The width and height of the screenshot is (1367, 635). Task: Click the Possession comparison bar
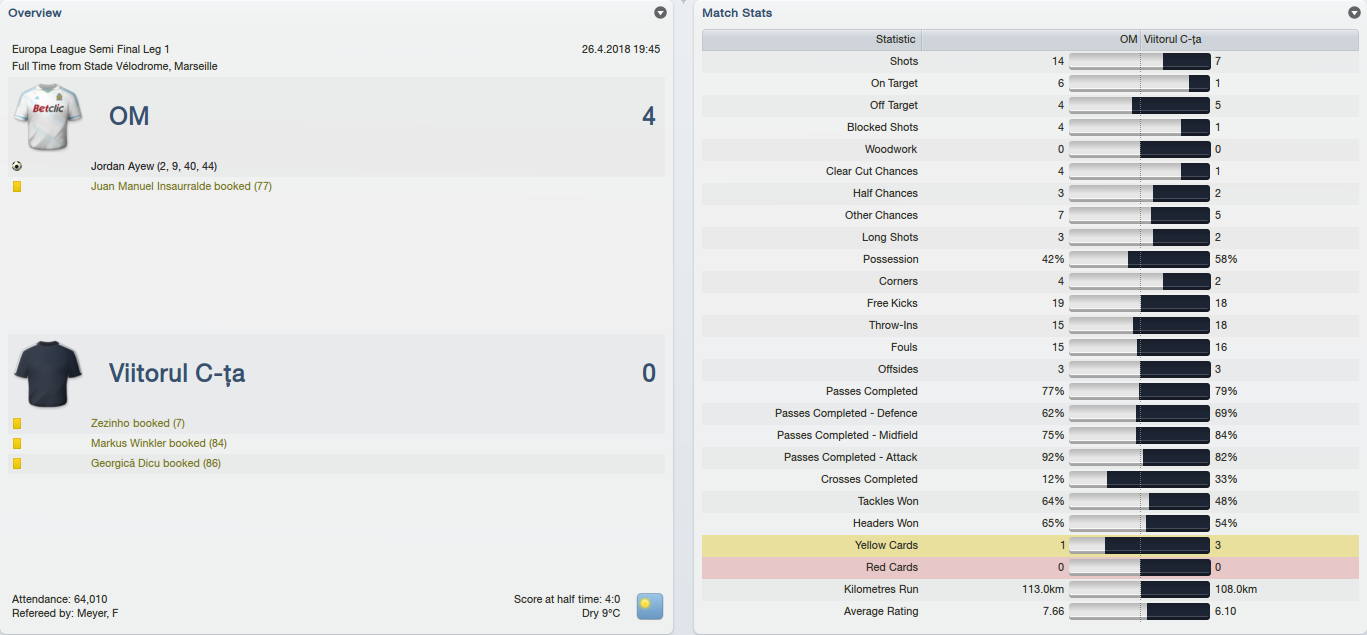click(1140, 259)
